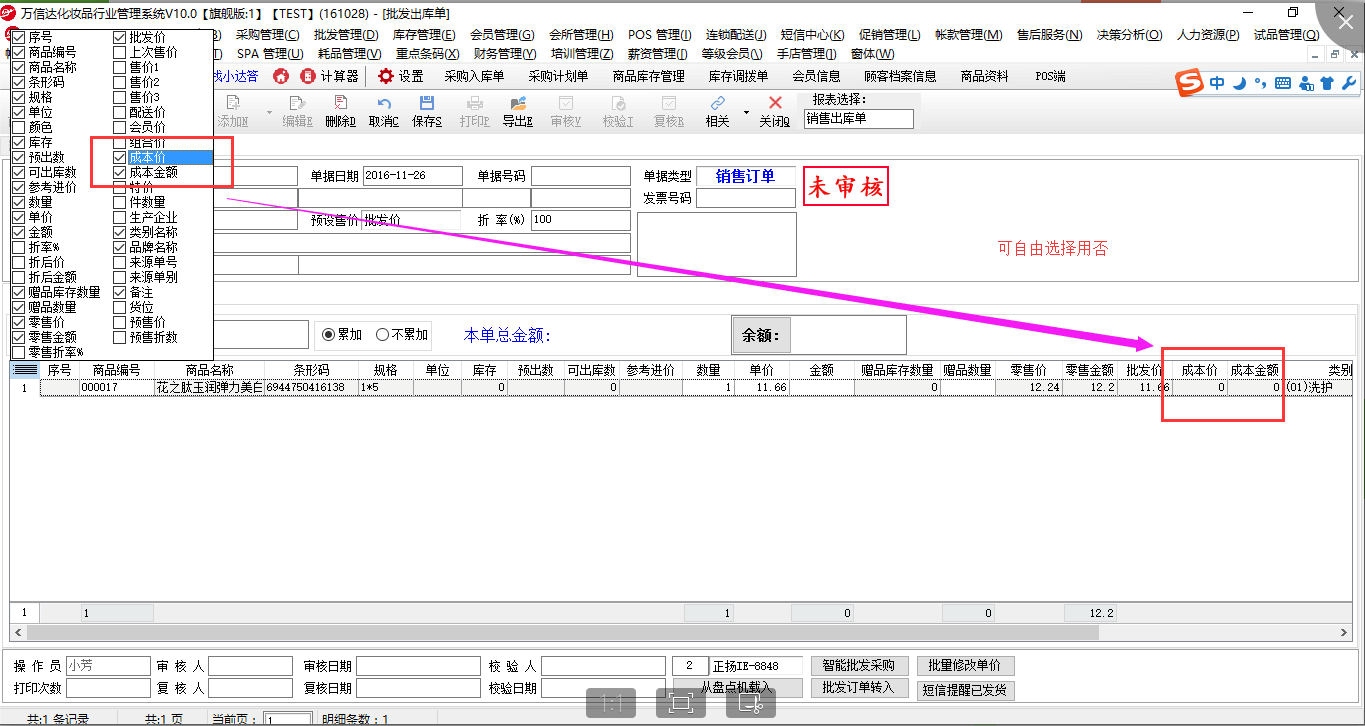Viewport: 1365px width, 726px height.
Task: Open the 财务管理(Y) menu
Action: pyautogui.click(x=505, y=54)
